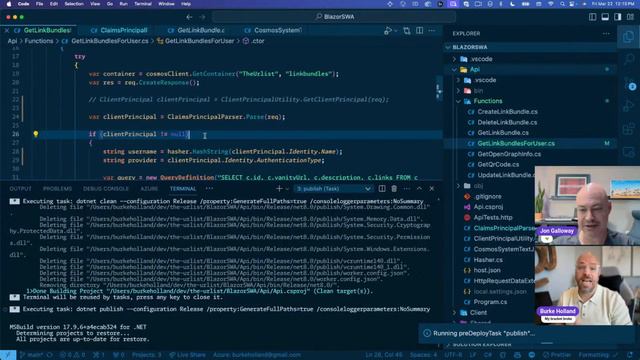The image size is (640, 360).
Task: Click Ln 26, Col position in status bar
Action: click(384, 355)
